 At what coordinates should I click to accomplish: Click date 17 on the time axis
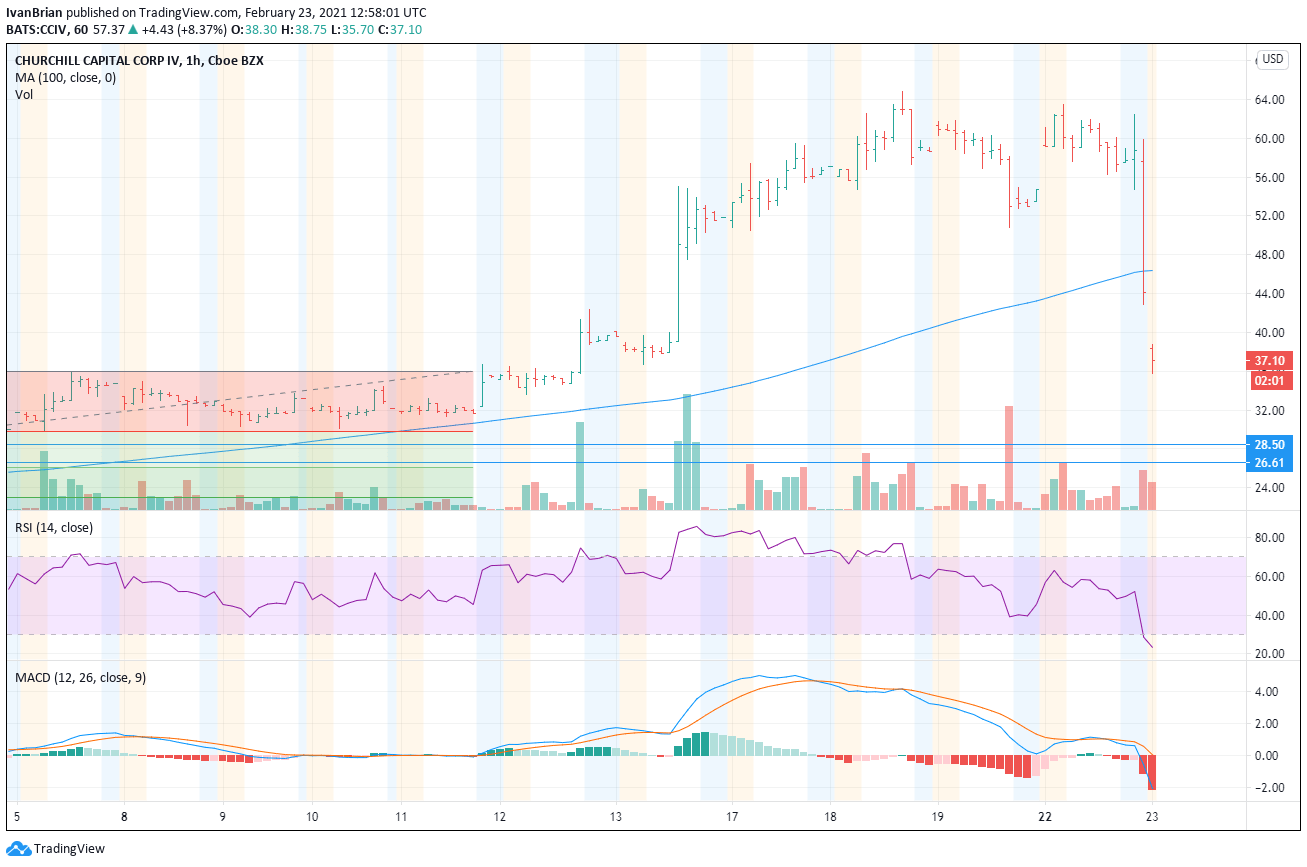click(x=733, y=816)
